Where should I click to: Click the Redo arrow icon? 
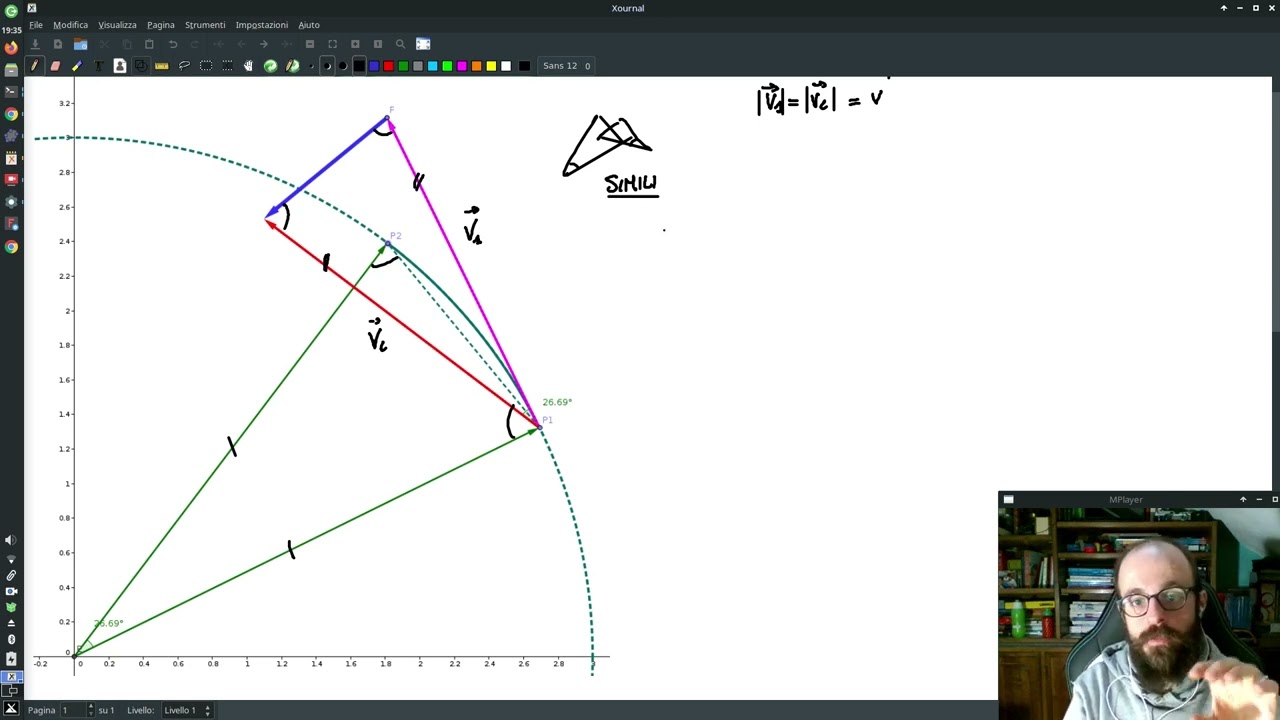pyautogui.click(x=195, y=44)
